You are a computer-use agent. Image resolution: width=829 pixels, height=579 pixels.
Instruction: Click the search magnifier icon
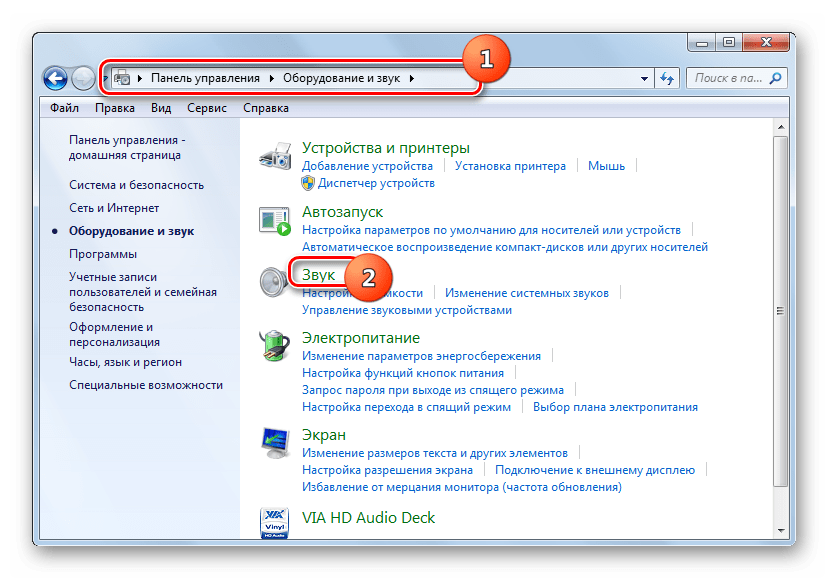tap(775, 78)
